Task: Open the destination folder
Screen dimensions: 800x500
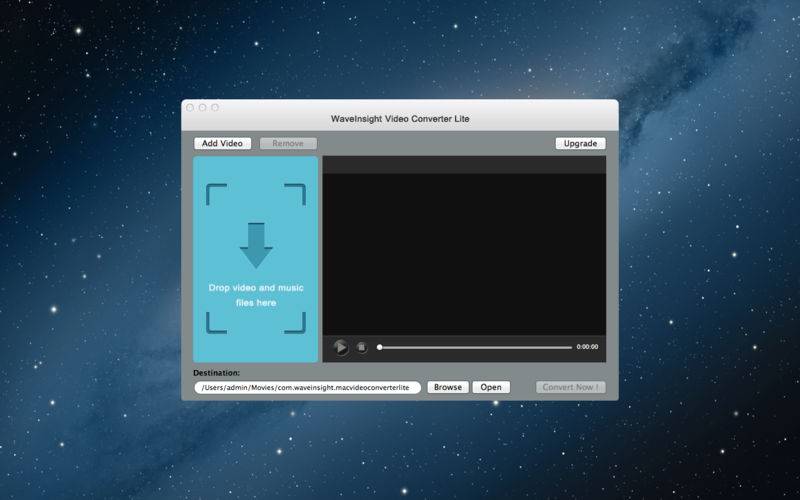Action: point(491,387)
